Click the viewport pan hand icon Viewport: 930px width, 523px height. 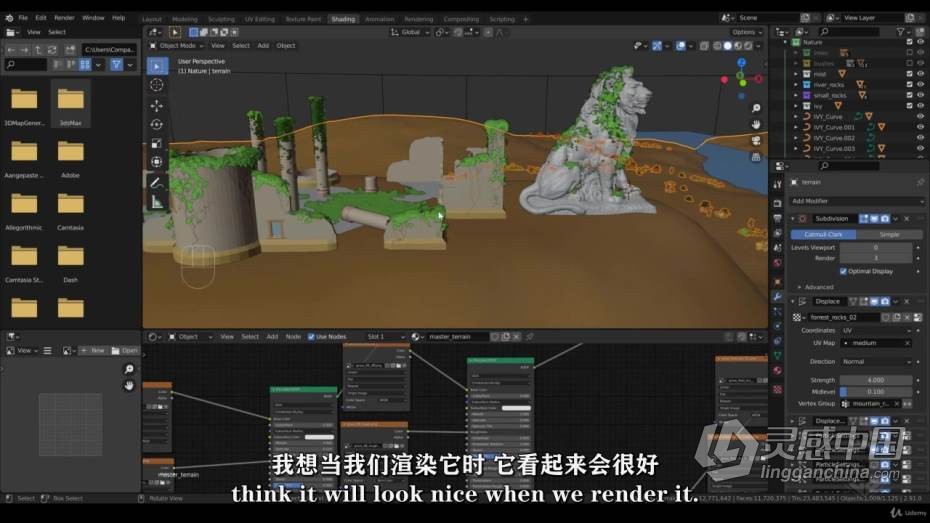[756, 125]
